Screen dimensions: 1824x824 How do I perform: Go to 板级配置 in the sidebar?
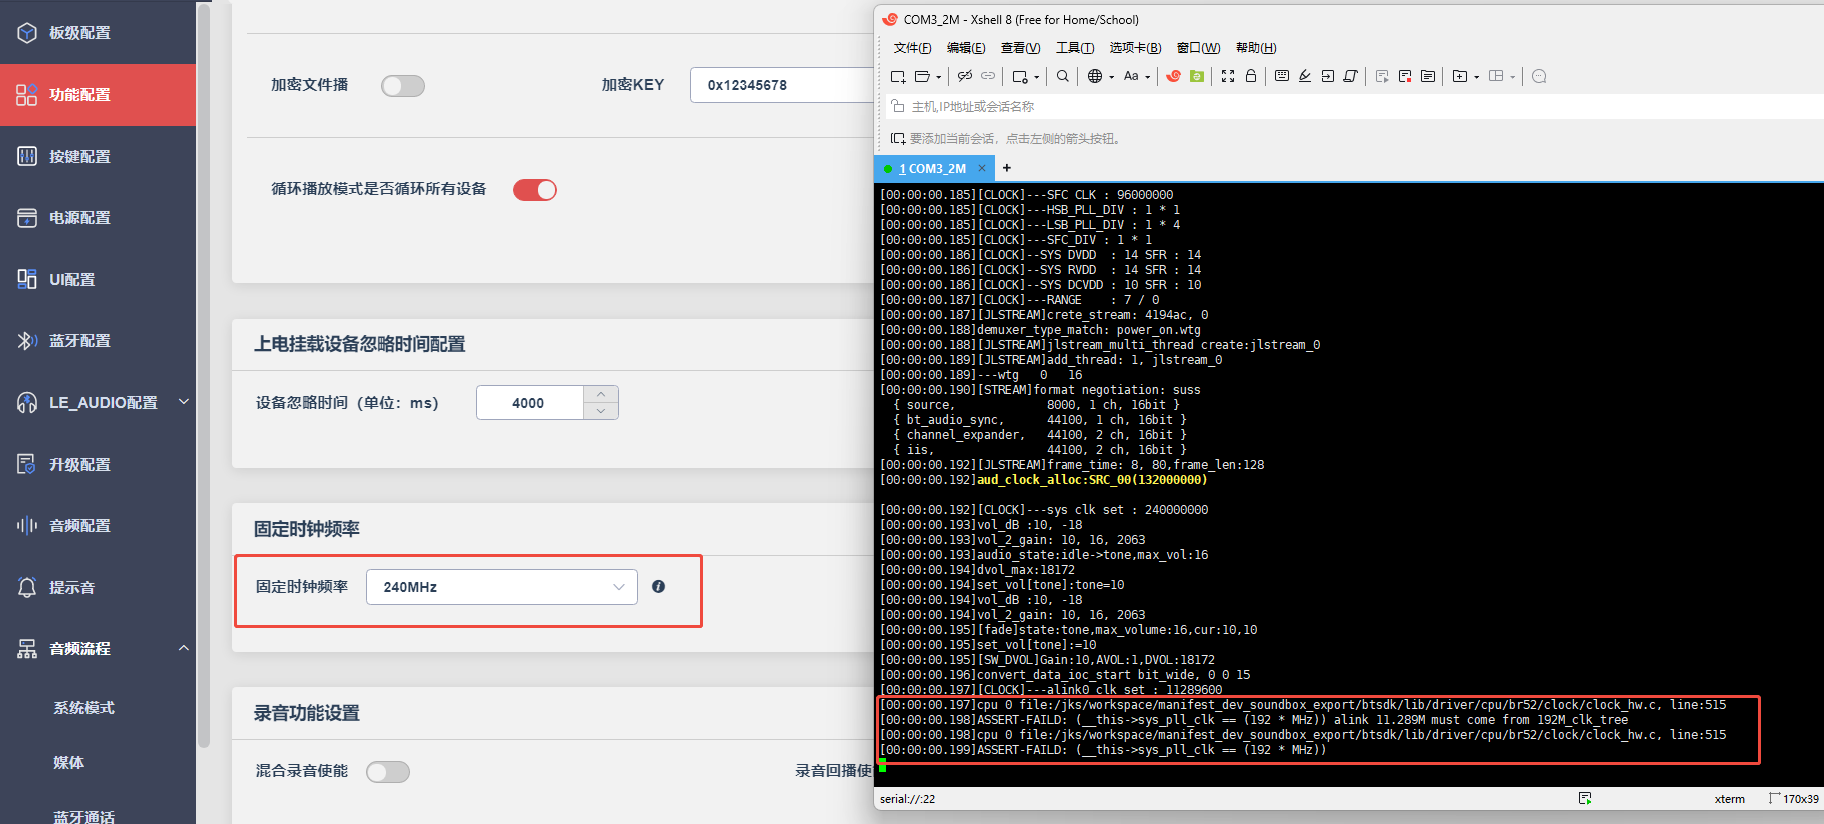click(98, 33)
